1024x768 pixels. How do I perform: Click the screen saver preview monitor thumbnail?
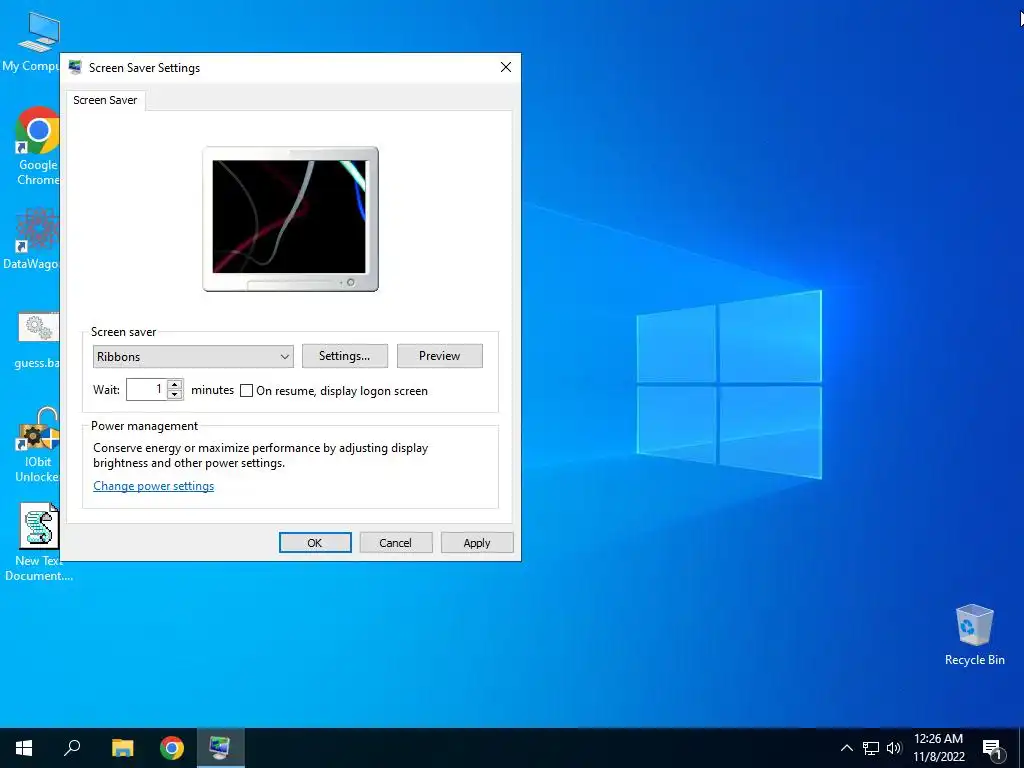pyautogui.click(x=290, y=219)
